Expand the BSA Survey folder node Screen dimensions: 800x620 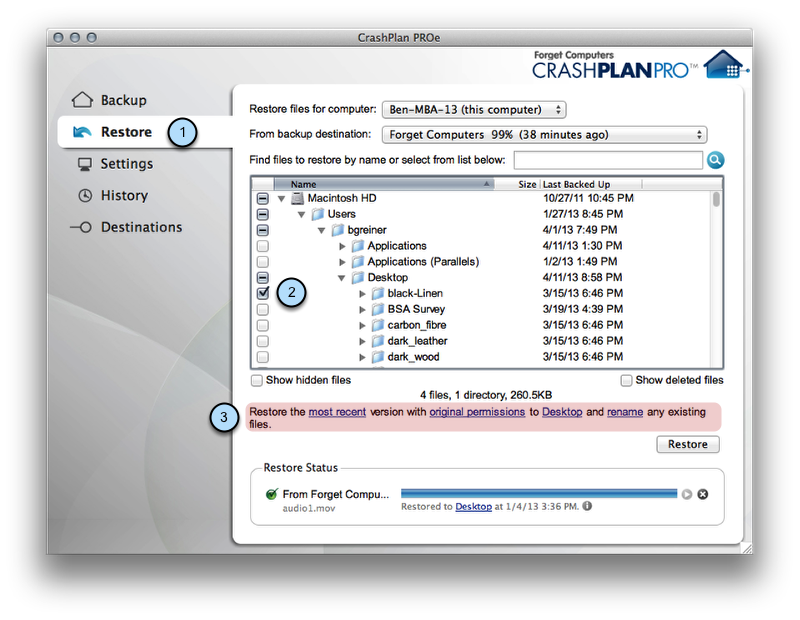click(x=362, y=309)
